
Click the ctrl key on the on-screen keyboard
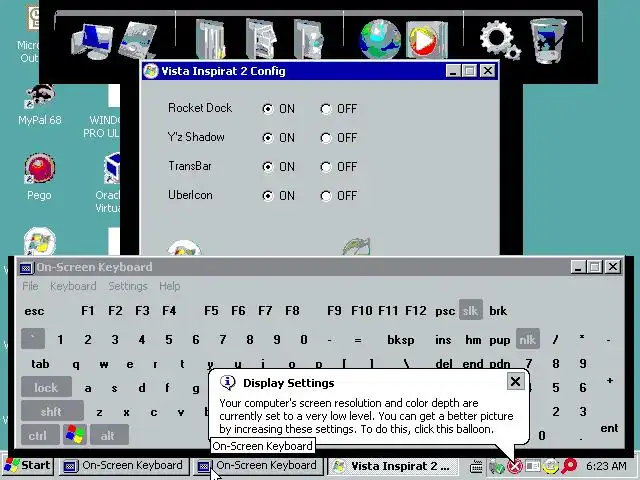coord(38,435)
